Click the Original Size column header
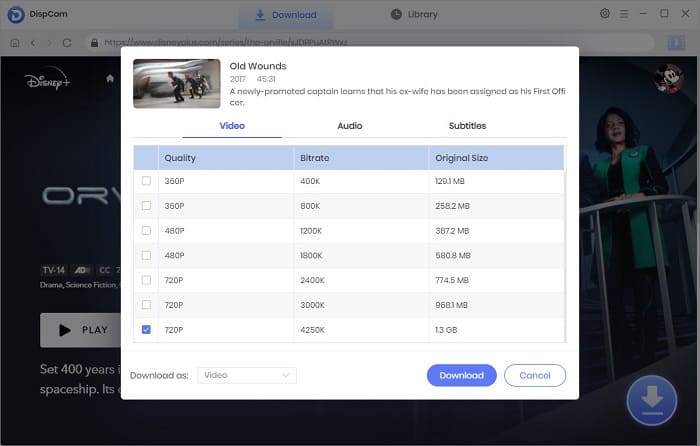The image size is (700, 446). (x=496, y=158)
